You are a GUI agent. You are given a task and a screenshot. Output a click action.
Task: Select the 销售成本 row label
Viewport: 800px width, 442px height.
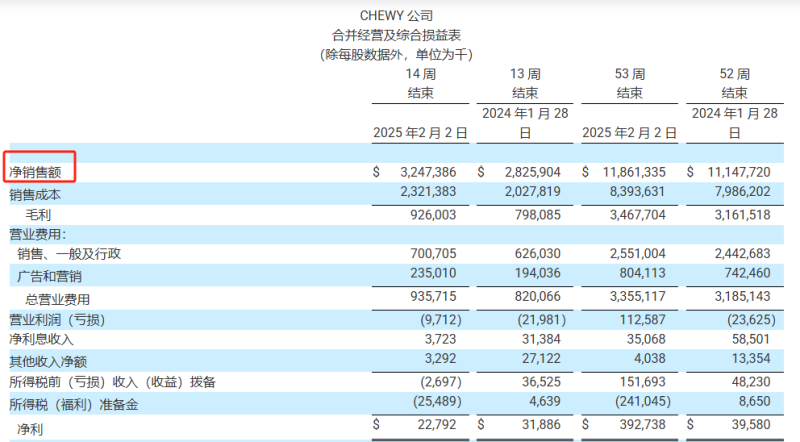[36, 193]
